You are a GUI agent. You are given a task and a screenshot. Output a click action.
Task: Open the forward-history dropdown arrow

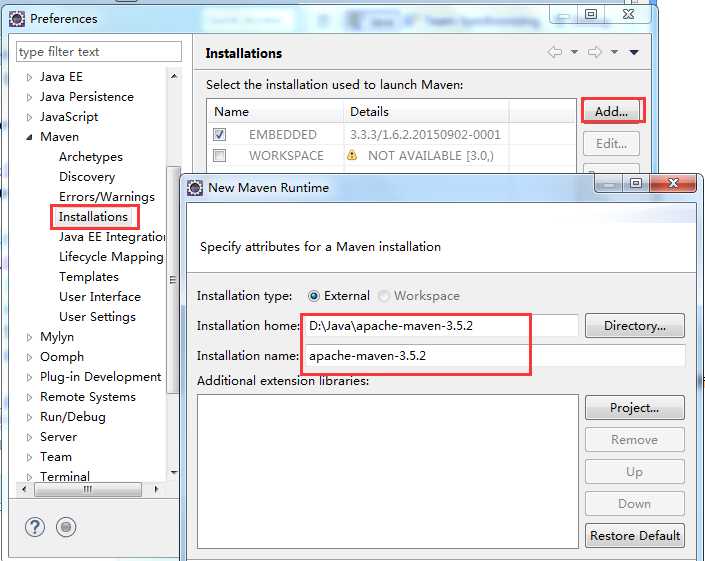click(x=614, y=52)
